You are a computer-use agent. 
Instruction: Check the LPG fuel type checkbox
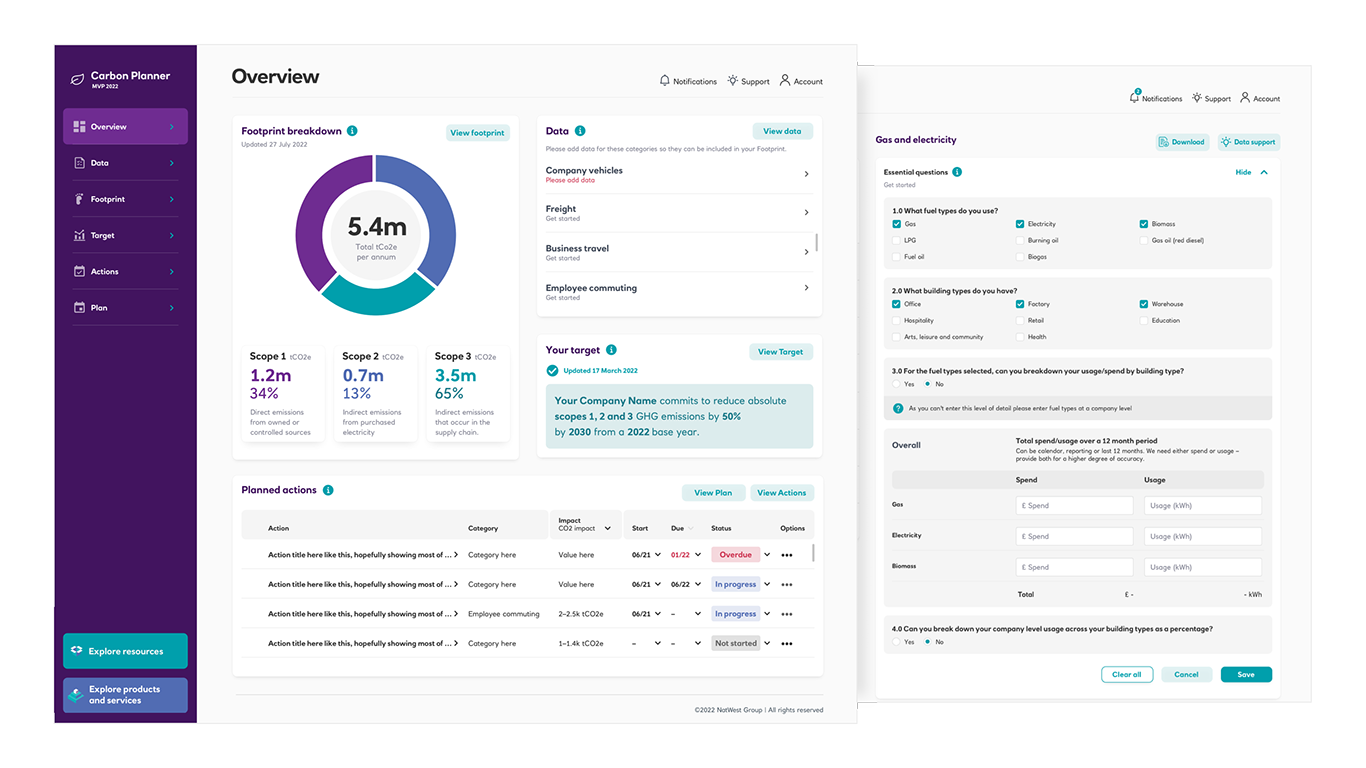pos(896,240)
